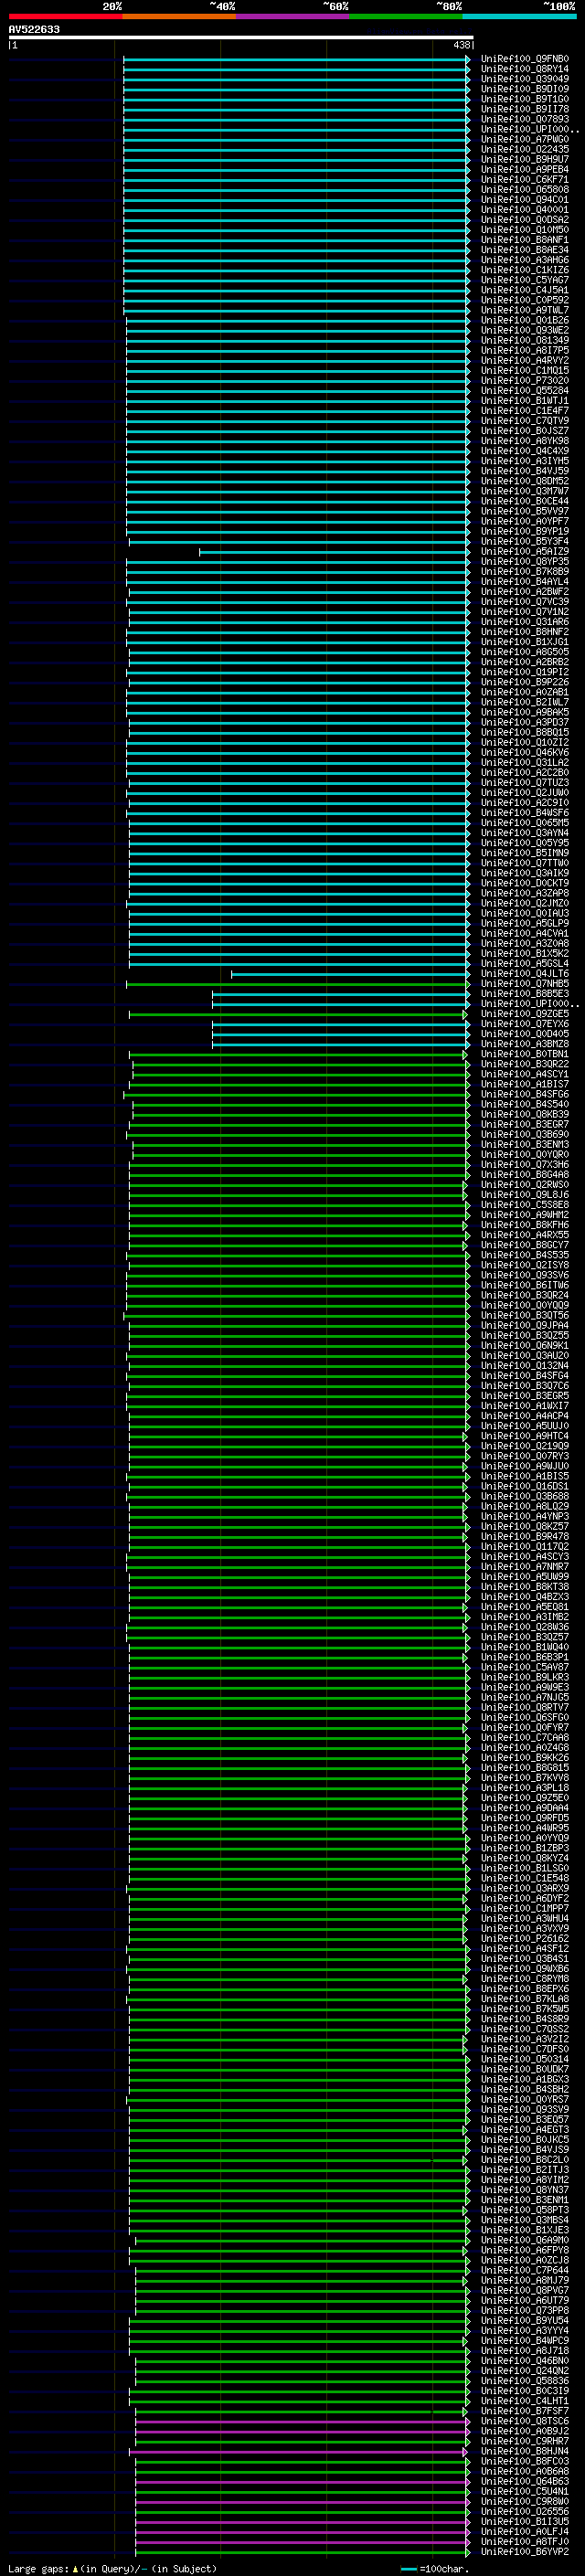This screenshot has height=2576, width=585.
Task: Open hit UniRef100_O22435
Action: 524,150
